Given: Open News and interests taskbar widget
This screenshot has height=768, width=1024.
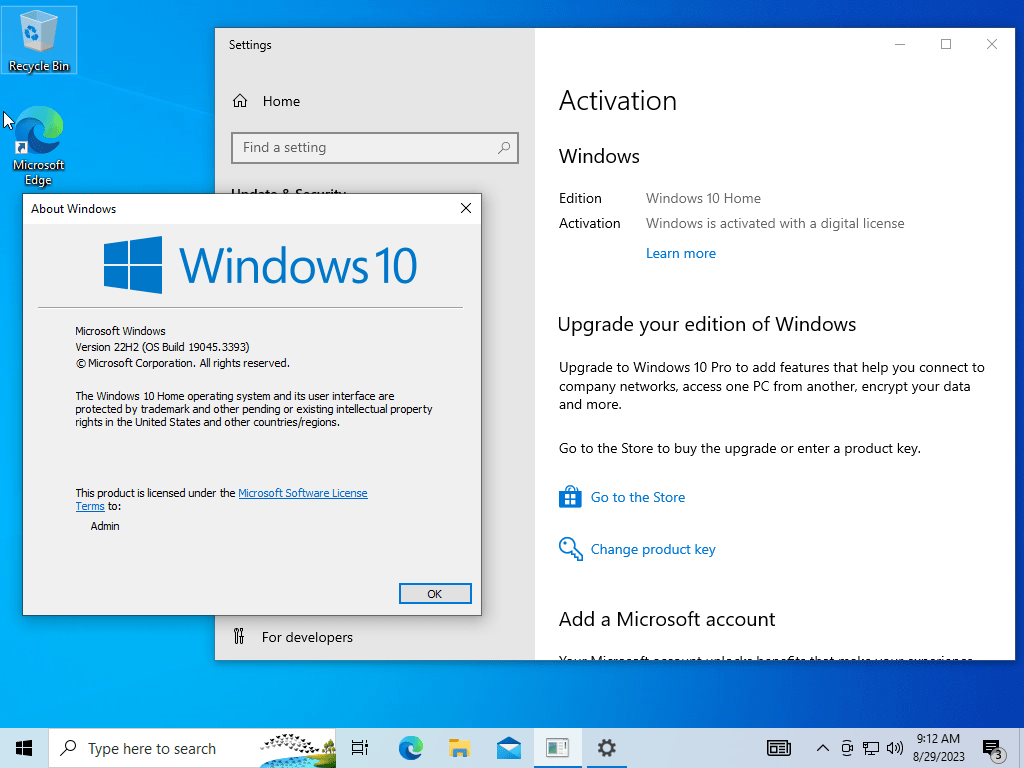Looking at the screenshot, I should tap(778, 748).
